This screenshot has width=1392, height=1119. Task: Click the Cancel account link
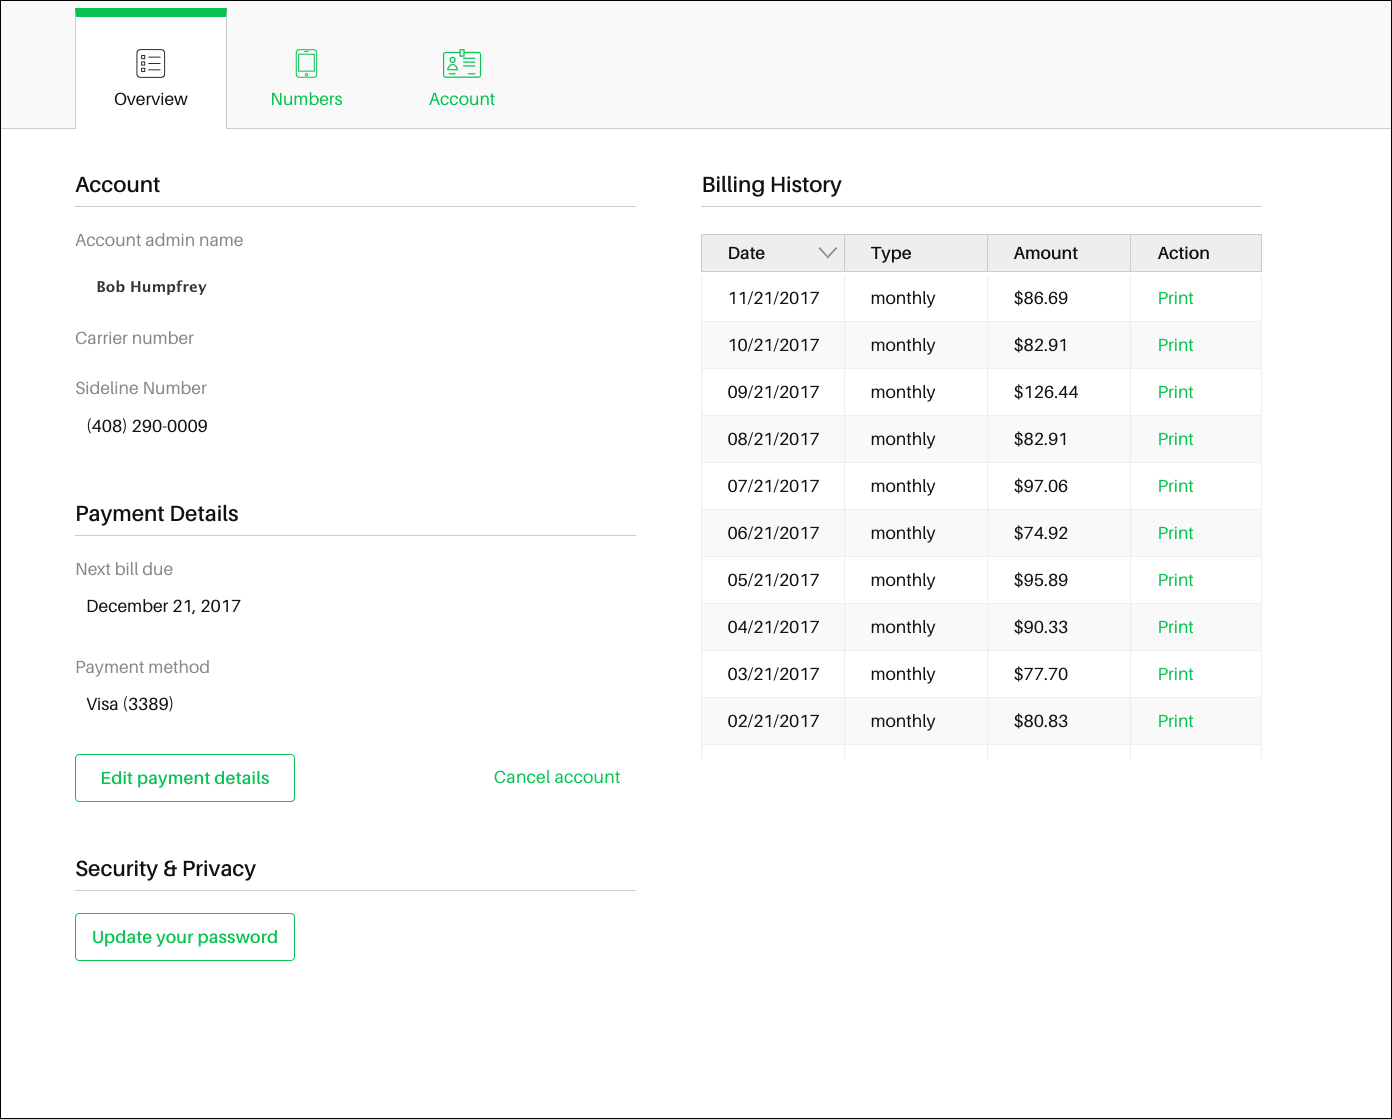[557, 777]
